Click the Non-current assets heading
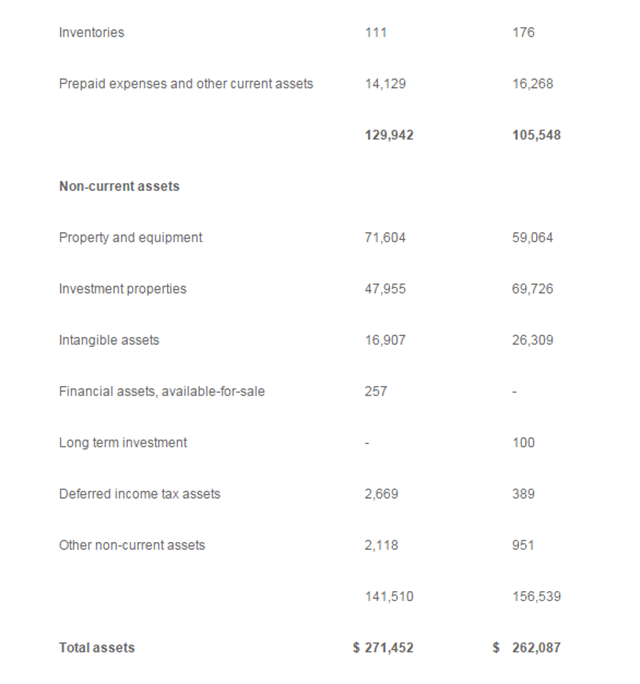 pos(119,186)
